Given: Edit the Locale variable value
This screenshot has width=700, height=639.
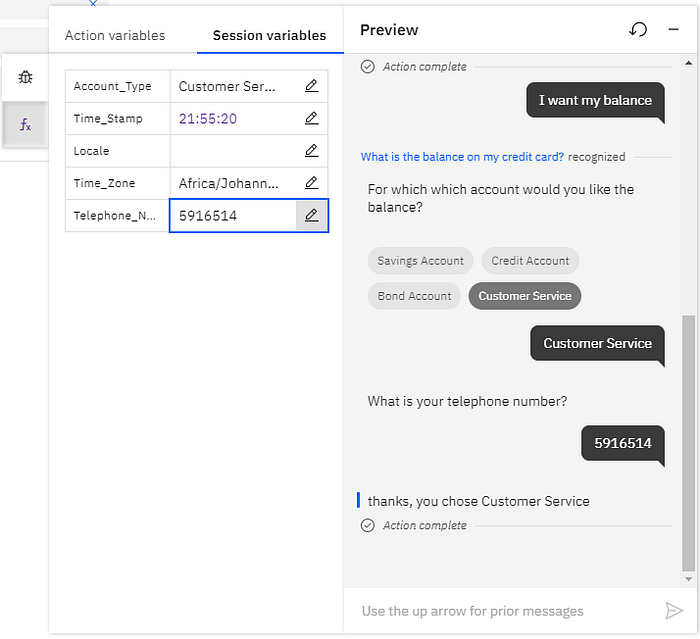Looking at the screenshot, I should [x=311, y=150].
